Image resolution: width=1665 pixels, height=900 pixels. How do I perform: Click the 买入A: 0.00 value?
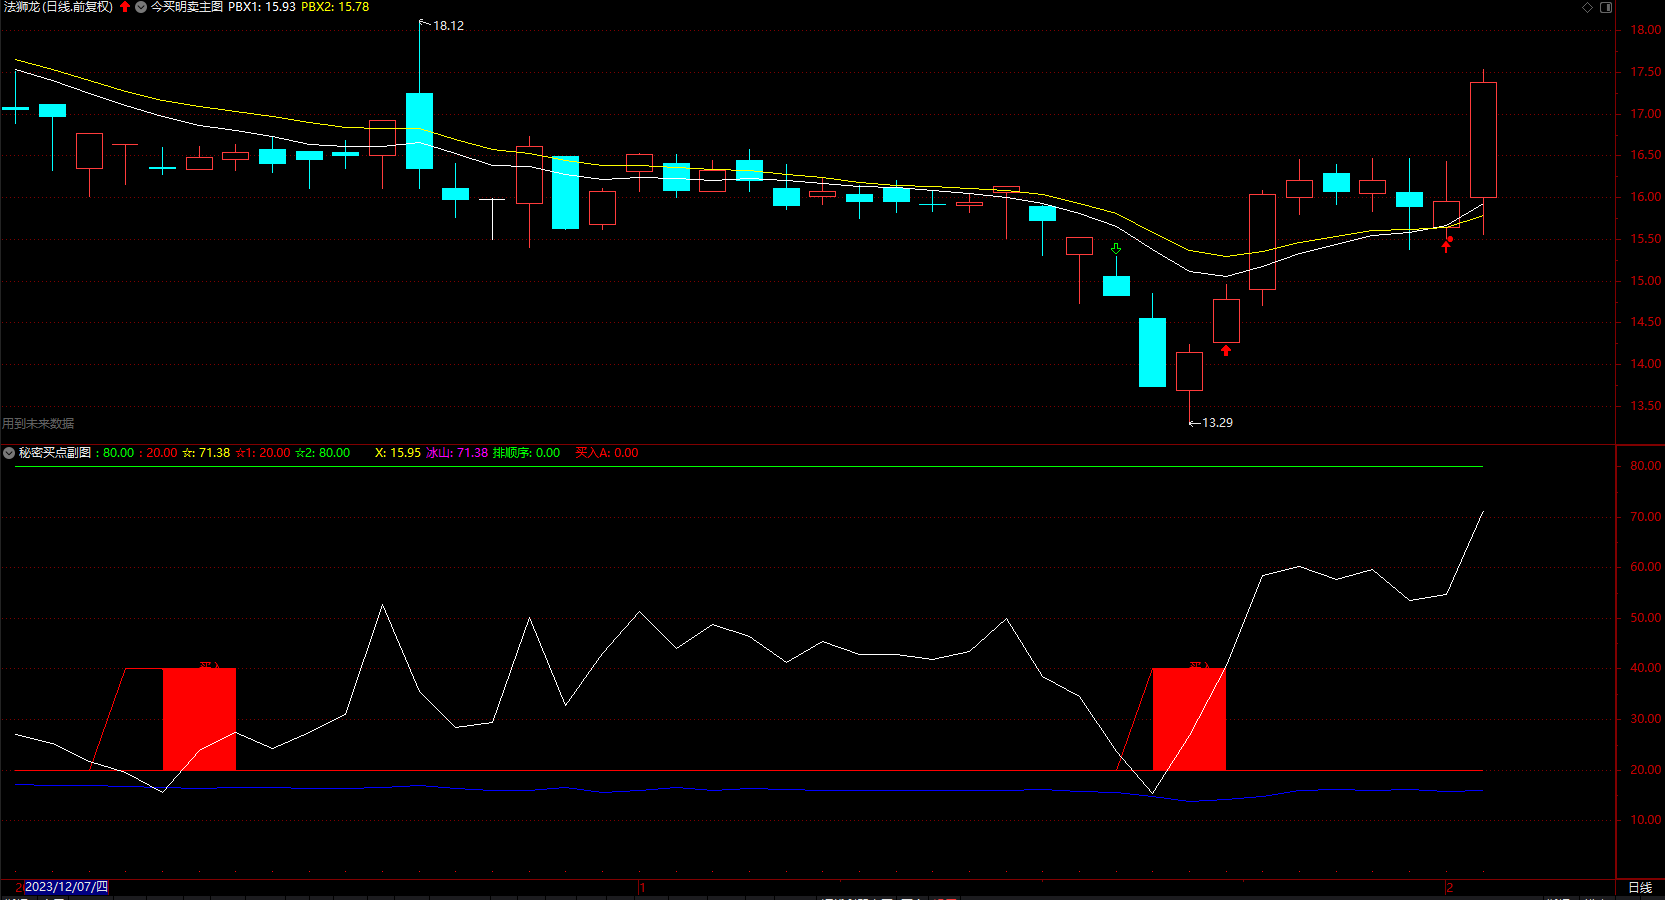tap(607, 453)
